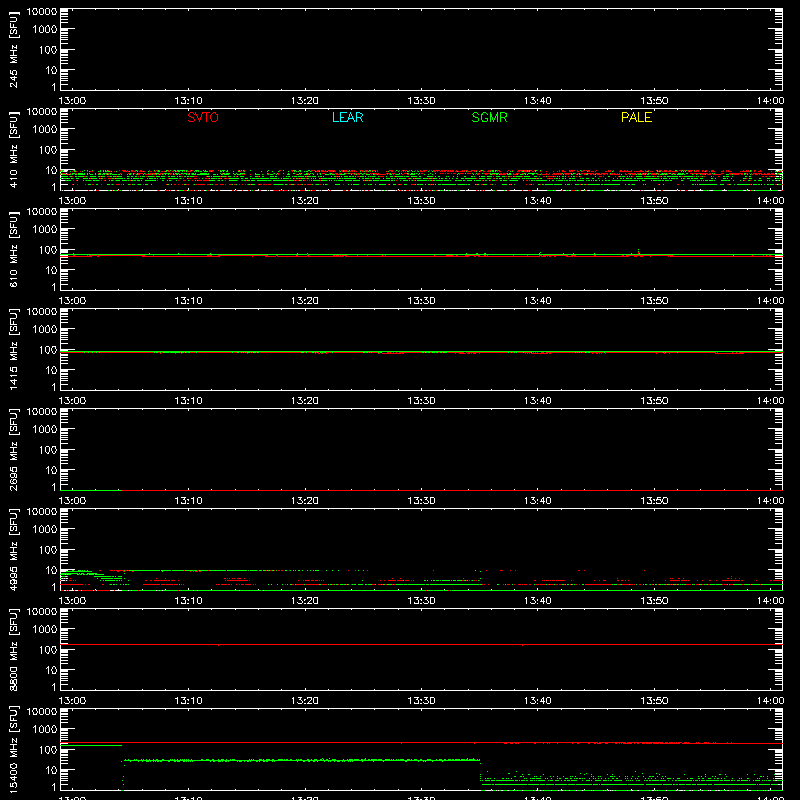Click the green spike near 13:49 in 610 MHz panel
800x800 pixels.
pyautogui.click(x=638, y=252)
